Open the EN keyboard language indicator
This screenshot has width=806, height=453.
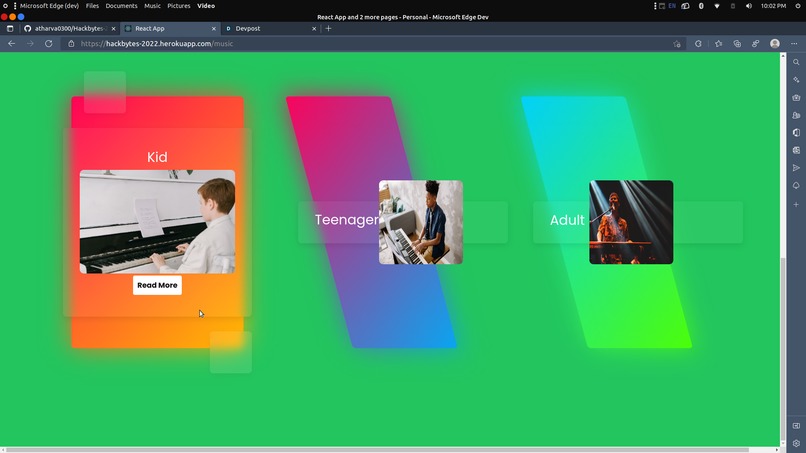pyautogui.click(x=672, y=6)
